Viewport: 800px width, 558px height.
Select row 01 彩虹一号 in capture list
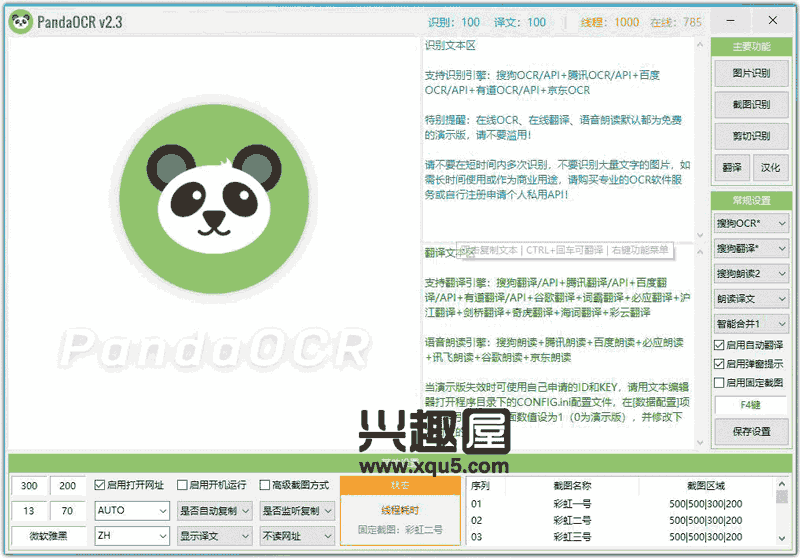pos(620,504)
